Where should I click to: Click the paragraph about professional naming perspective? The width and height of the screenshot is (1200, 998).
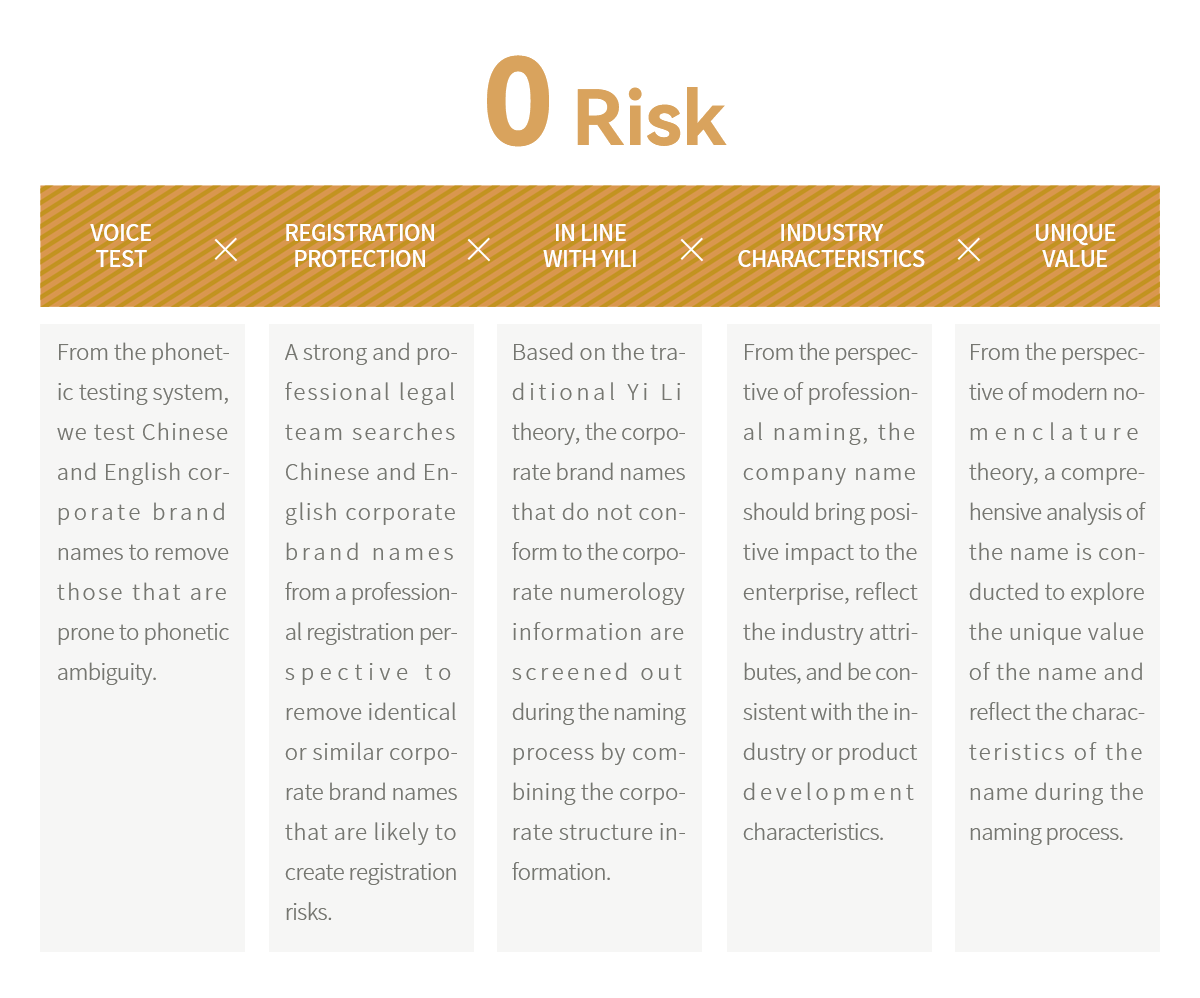pyautogui.click(x=830, y=592)
